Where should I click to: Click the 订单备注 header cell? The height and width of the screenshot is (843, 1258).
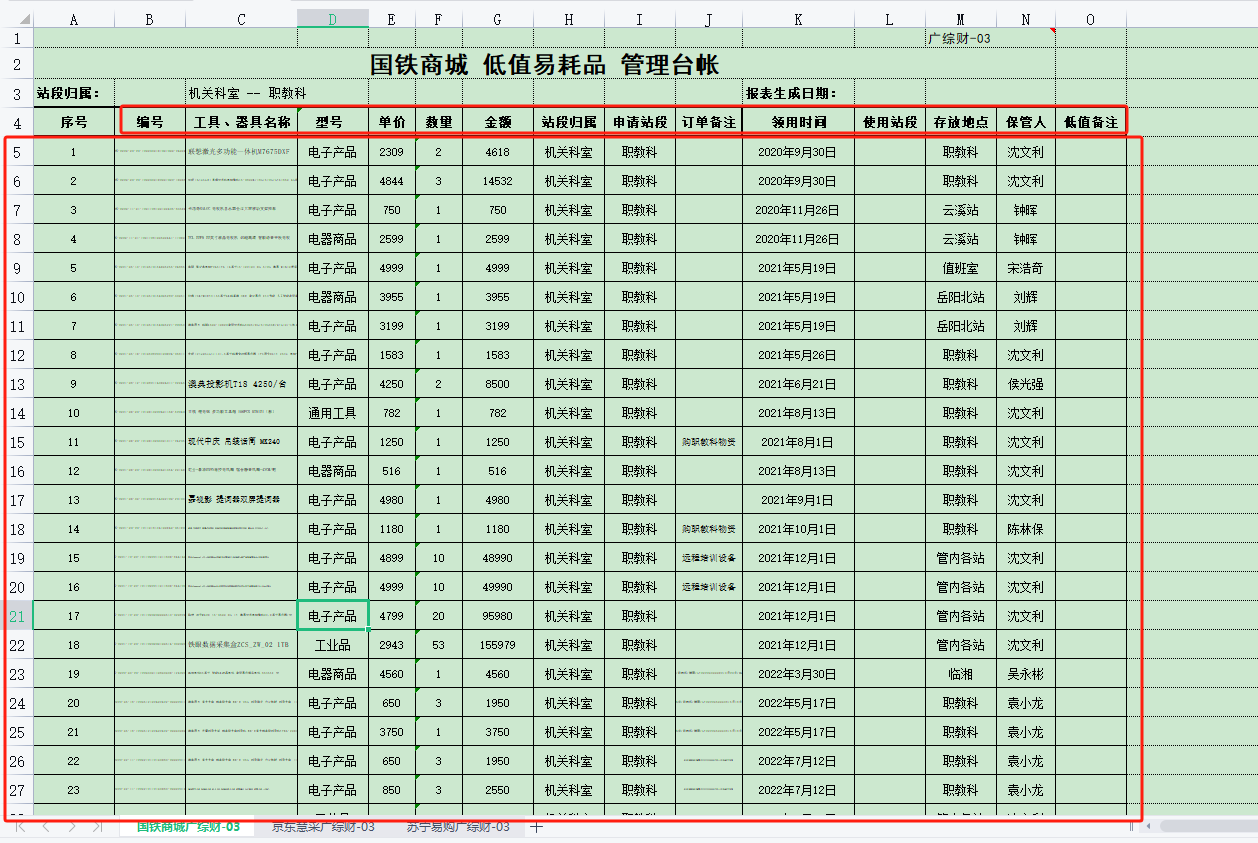point(709,122)
